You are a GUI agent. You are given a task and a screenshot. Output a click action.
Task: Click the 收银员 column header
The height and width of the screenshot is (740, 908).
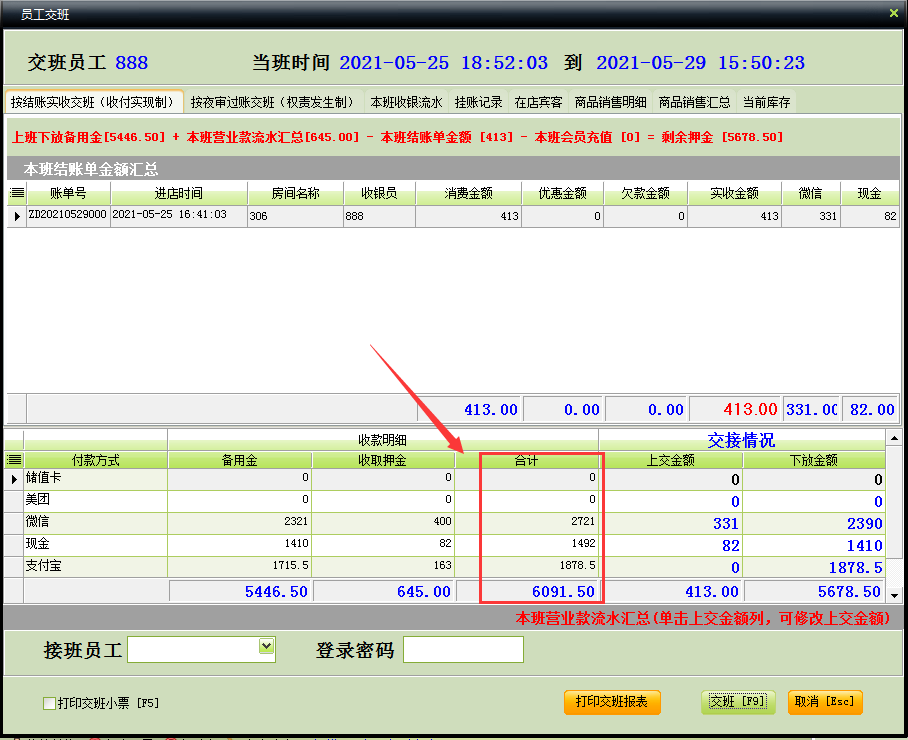click(x=379, y=193)
